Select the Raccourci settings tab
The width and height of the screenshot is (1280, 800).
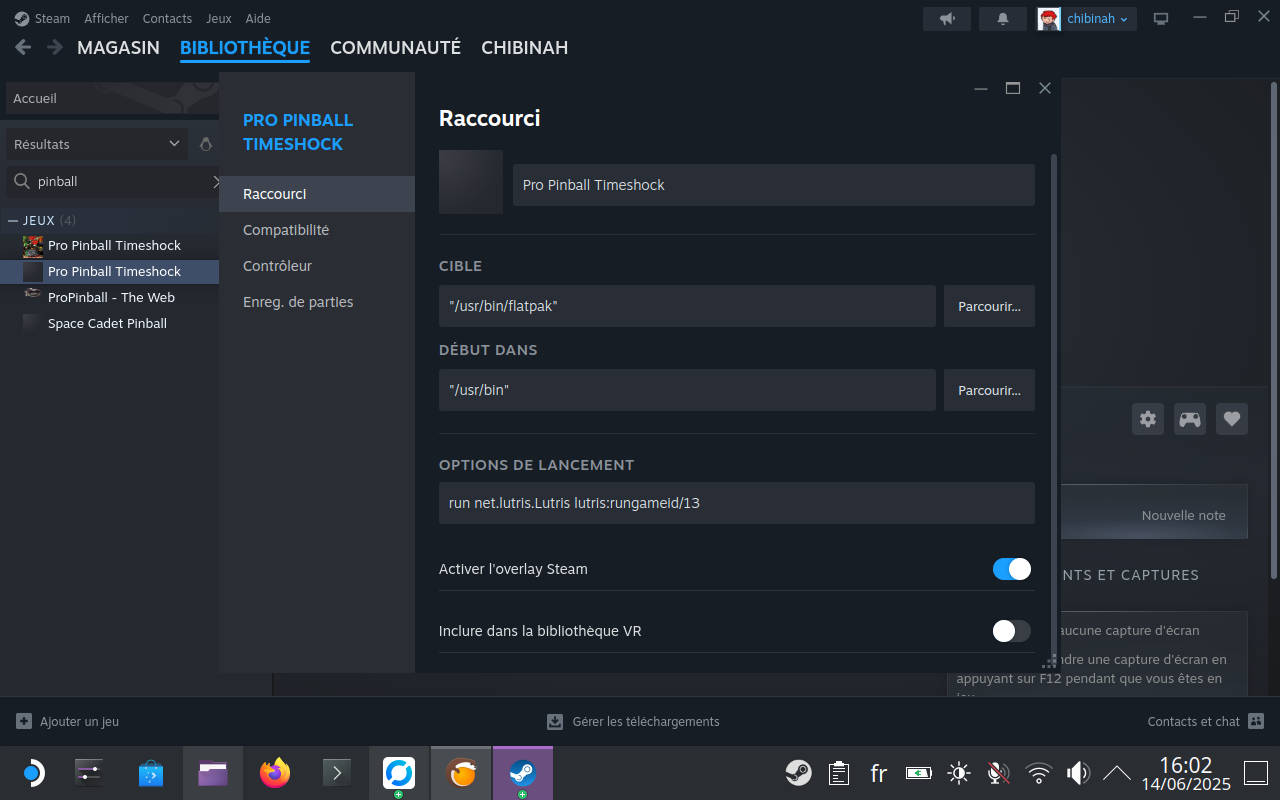pyautogui.click(x=317, y=194)
